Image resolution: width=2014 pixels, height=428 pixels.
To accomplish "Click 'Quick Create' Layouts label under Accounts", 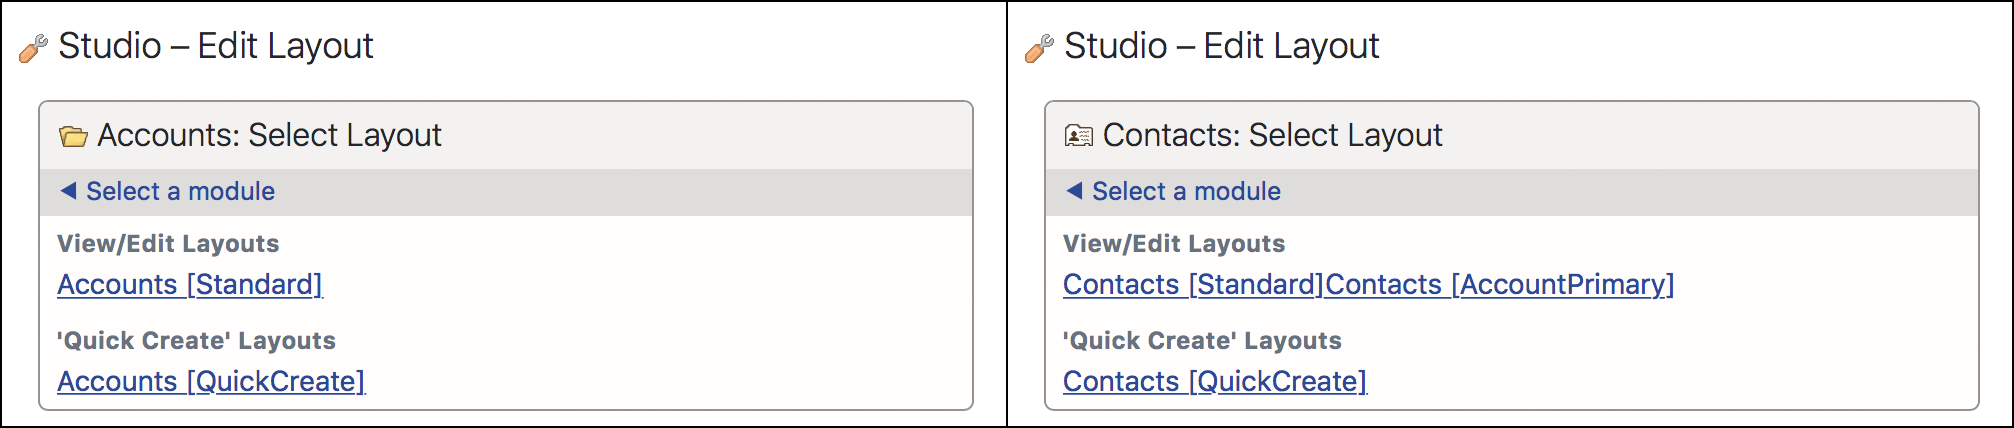I will point(196,341).
